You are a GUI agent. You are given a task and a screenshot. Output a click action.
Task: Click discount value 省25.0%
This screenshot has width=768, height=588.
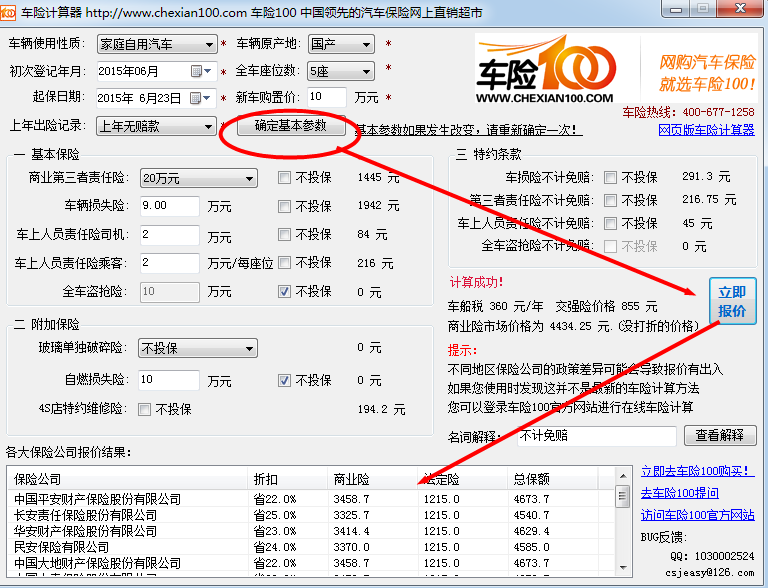[275, 515]
